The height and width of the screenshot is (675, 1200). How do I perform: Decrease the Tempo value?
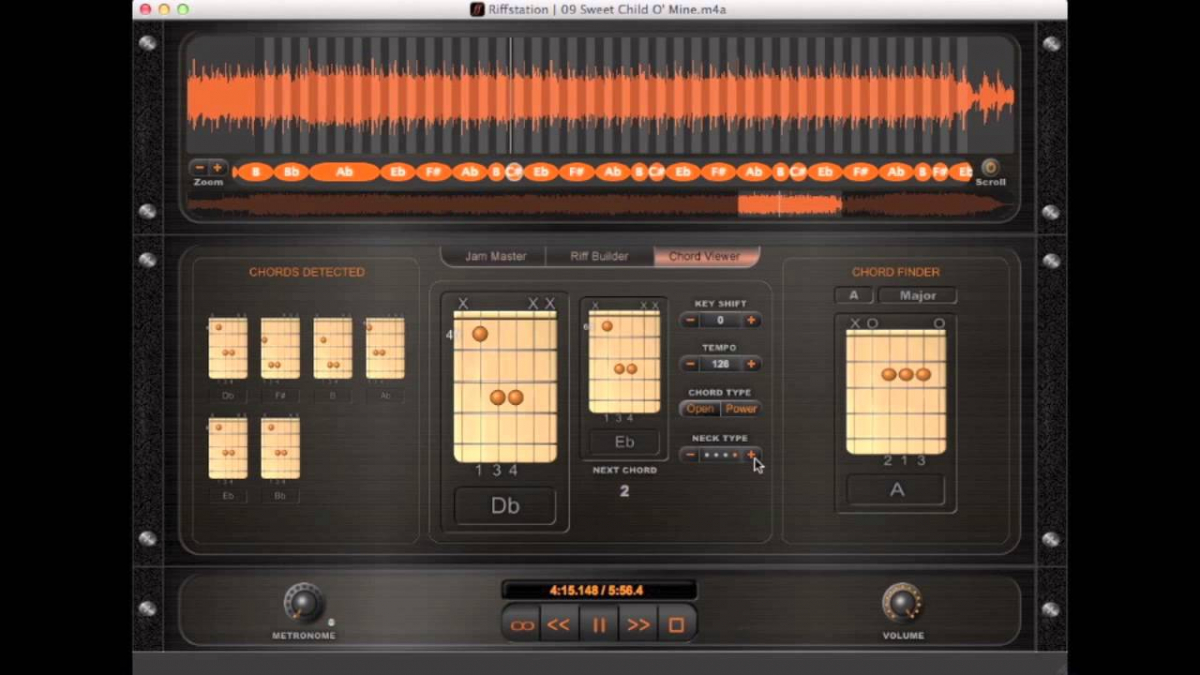tap(690, 365)
